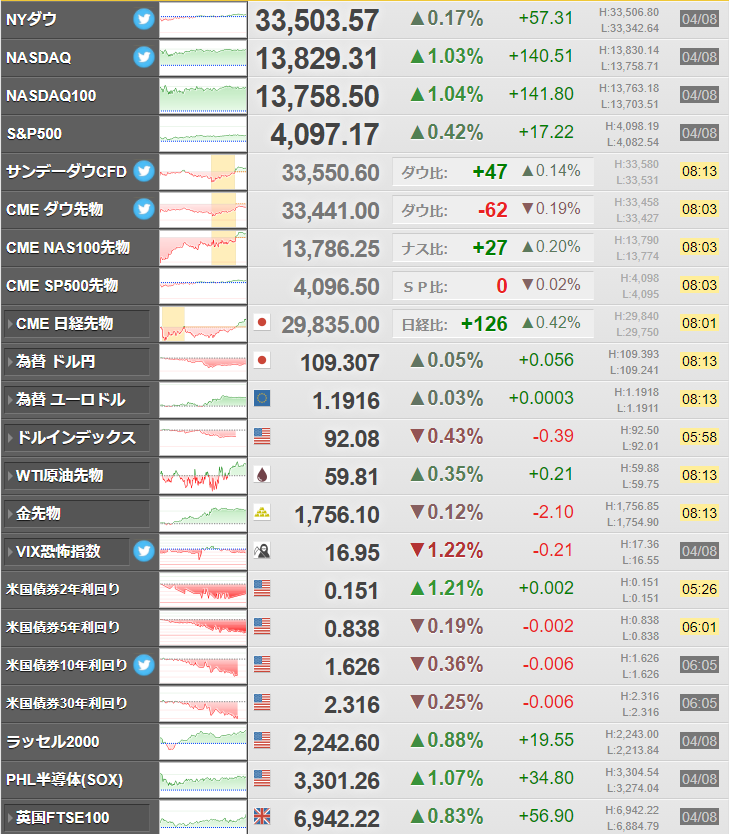Open the NYダウ mini chart
The height and width of the screenshot is (834, 729).
(x=203, y=20)
